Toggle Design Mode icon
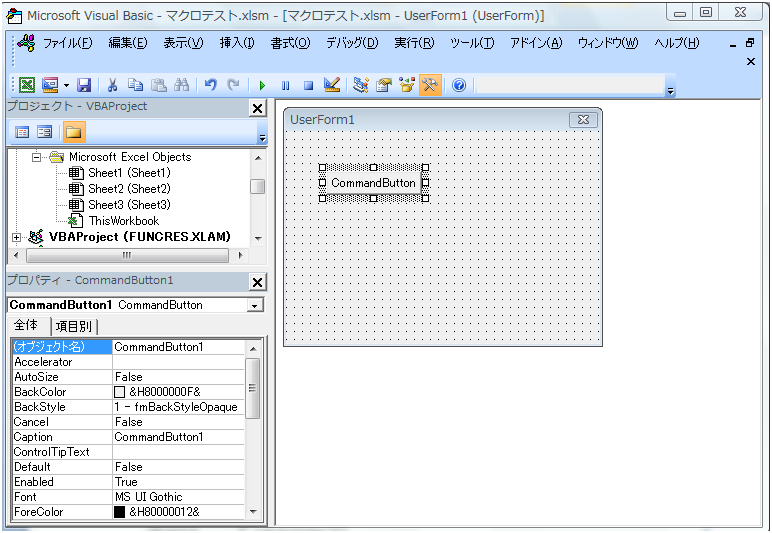 point(332,85)
